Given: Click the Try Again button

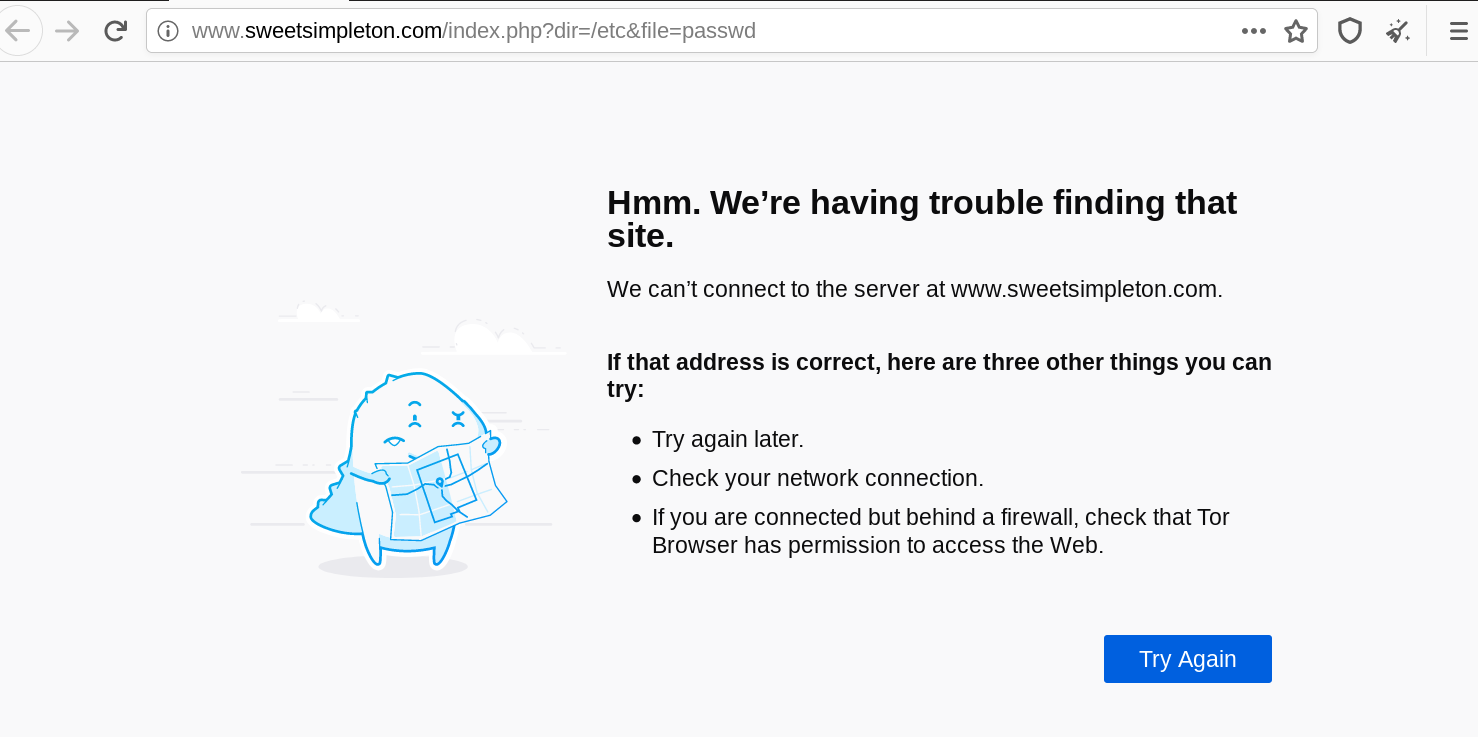Looking at the screenshot, I should [x=1187, y=659].
